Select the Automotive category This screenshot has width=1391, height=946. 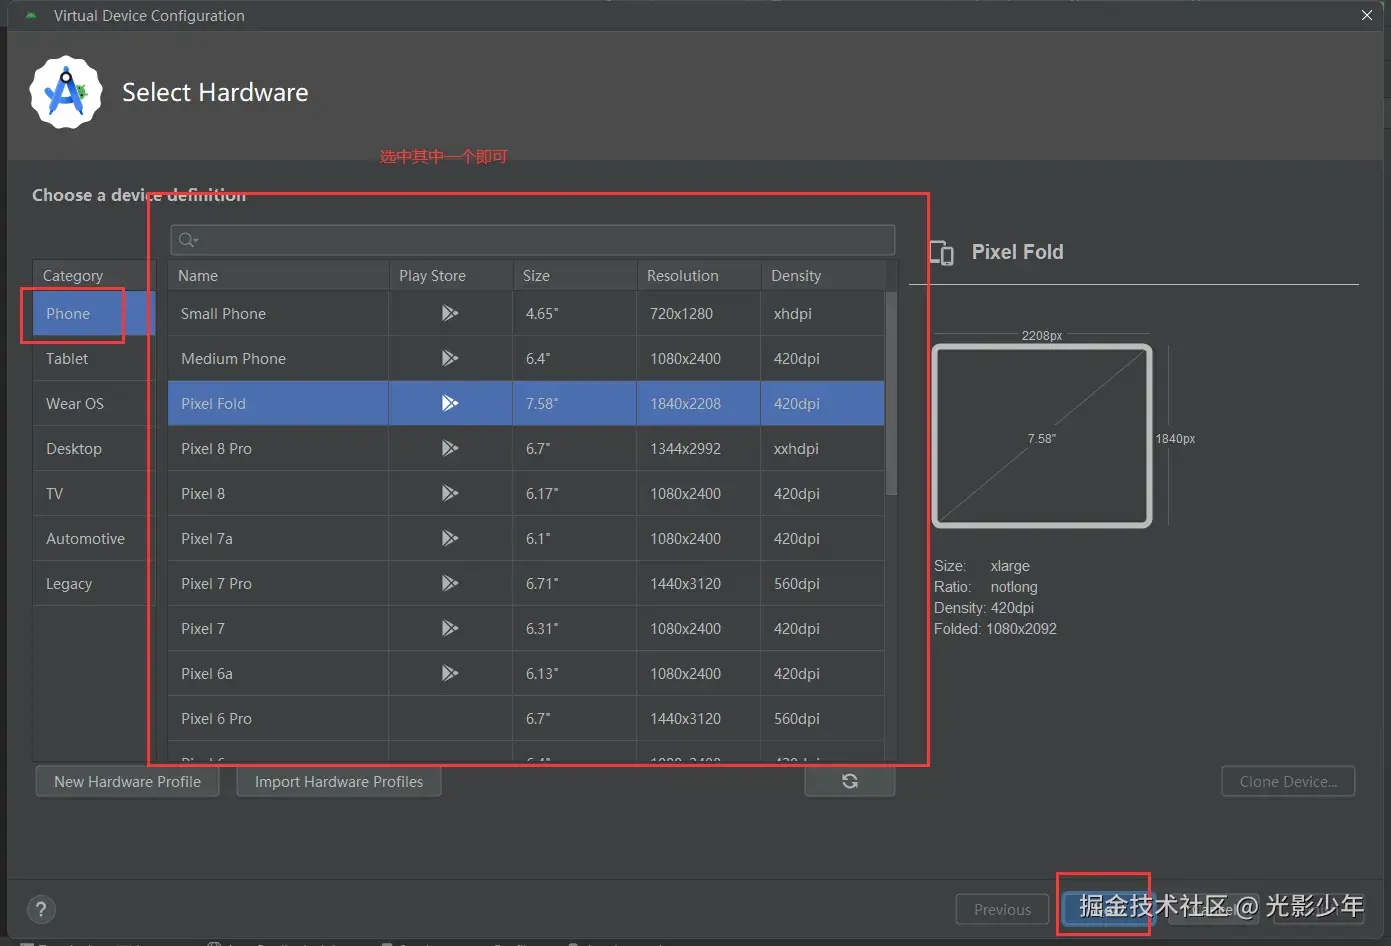[x=94, y=538]
